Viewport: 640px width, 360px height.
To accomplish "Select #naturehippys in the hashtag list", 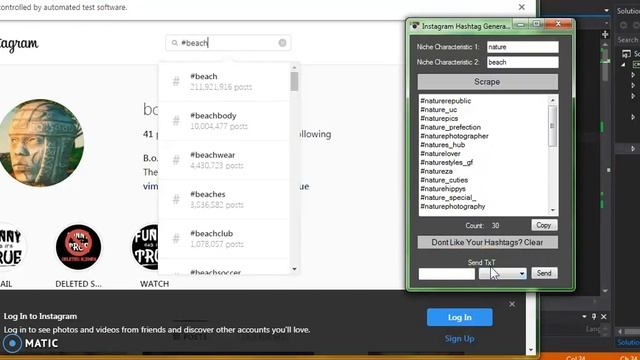I will click(x=443, y=189).
